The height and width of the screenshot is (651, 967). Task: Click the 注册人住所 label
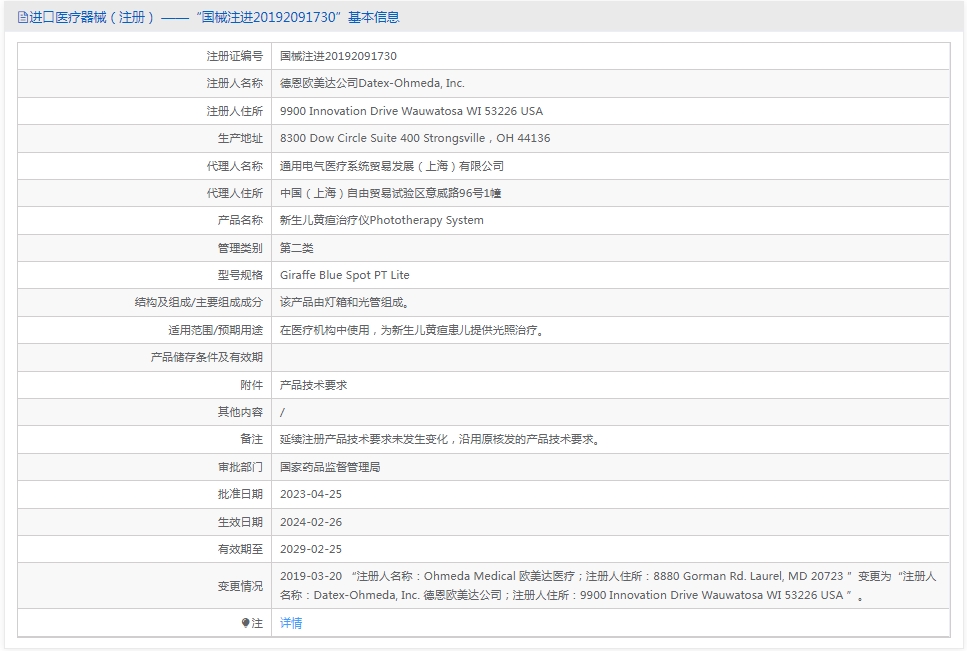click(234, 111)
